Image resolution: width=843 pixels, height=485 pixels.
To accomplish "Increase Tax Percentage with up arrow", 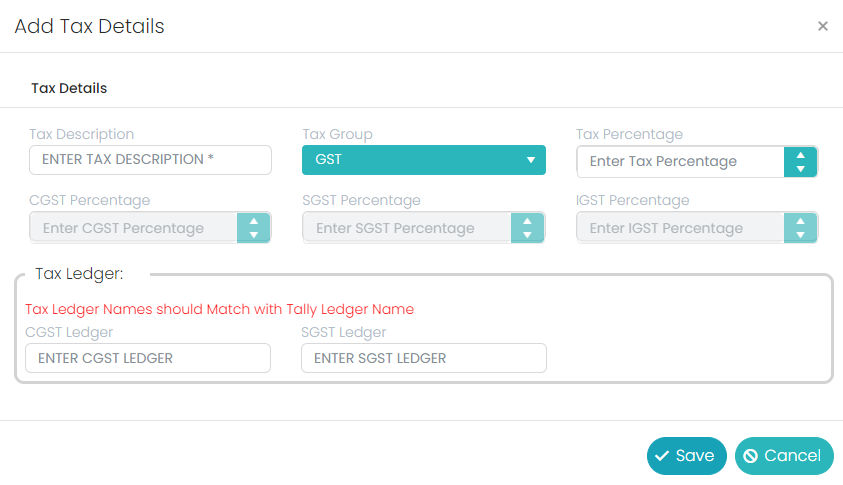I will 800,155.
